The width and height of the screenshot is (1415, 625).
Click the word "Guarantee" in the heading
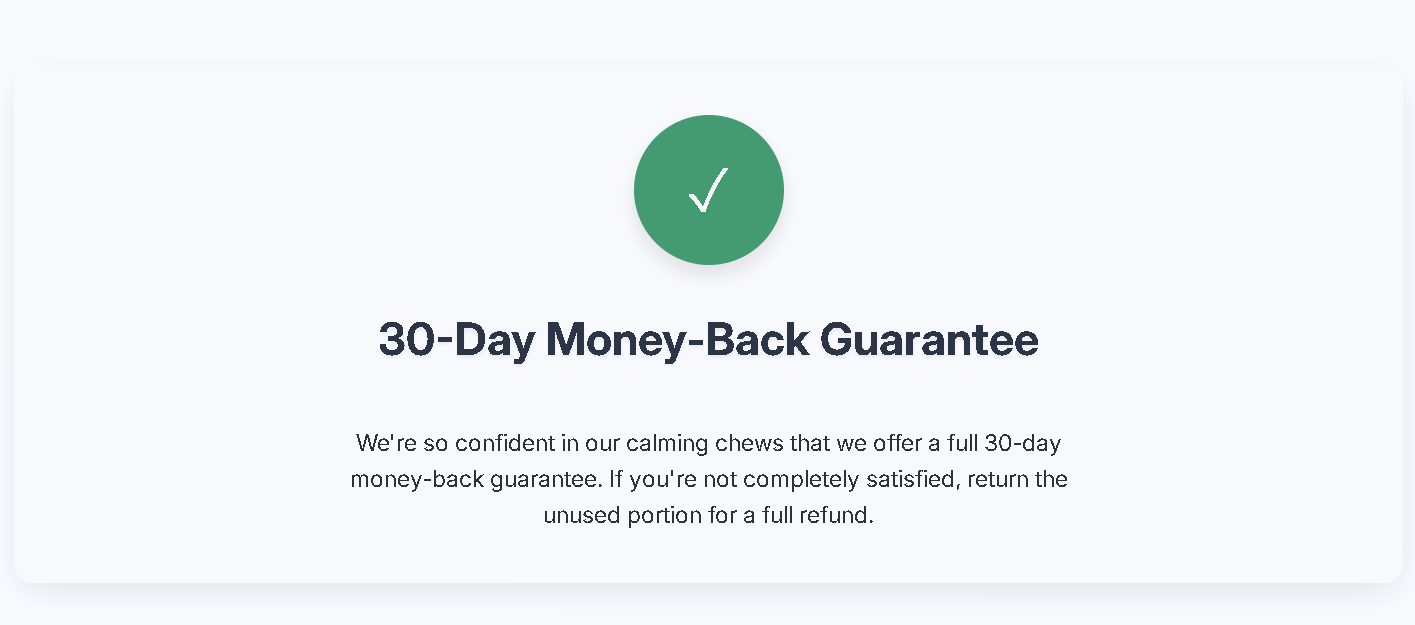click(929, 340)
